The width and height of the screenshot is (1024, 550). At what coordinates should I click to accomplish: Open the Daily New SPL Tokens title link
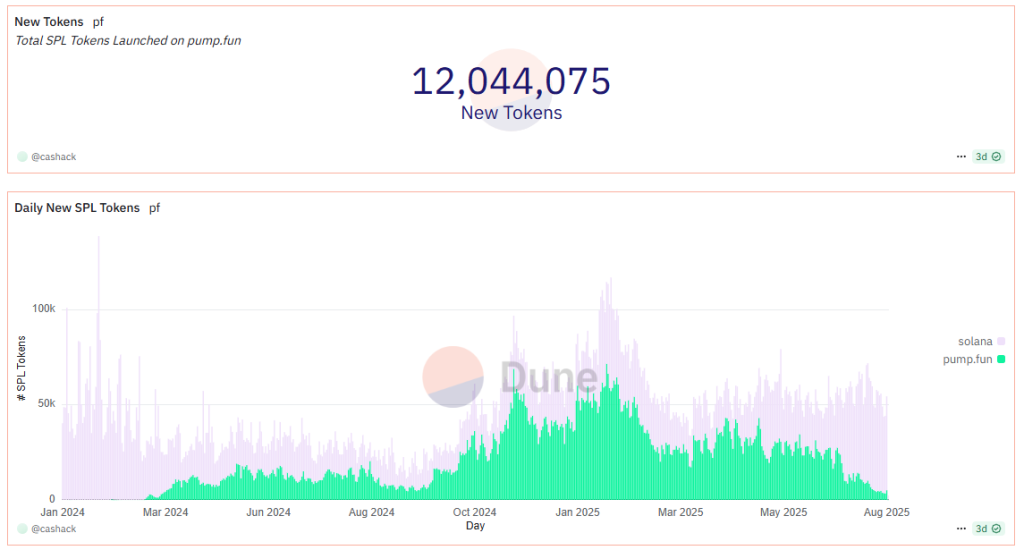[x=77, y=208]
